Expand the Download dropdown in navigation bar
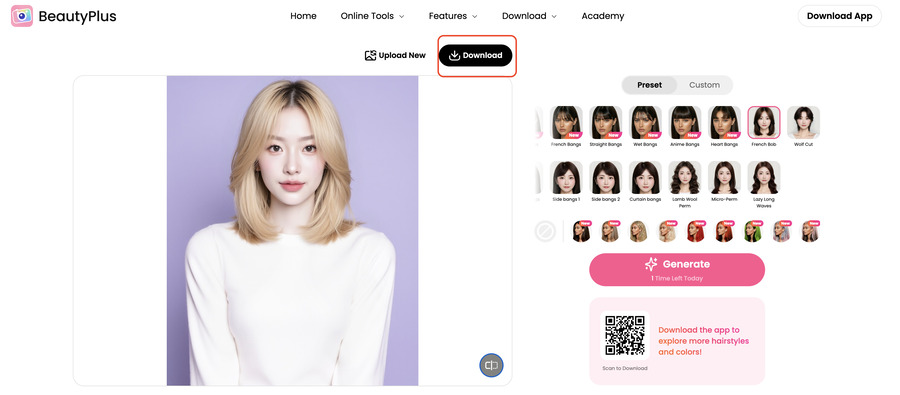Image resolution: width=900 pixels, height=395 pixels. click(x=529, y=16)
